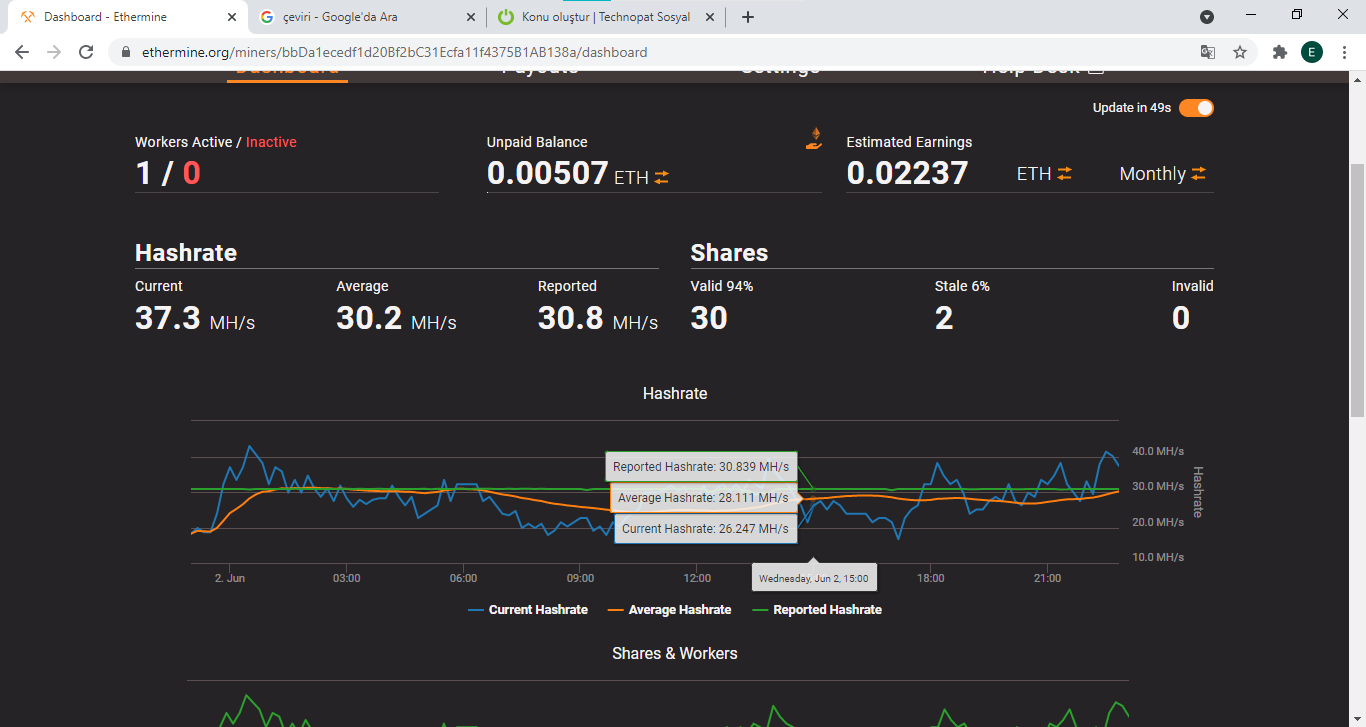Screen dimensions: 1366x727
Task: Open a new browser tab
Action: 747,17
